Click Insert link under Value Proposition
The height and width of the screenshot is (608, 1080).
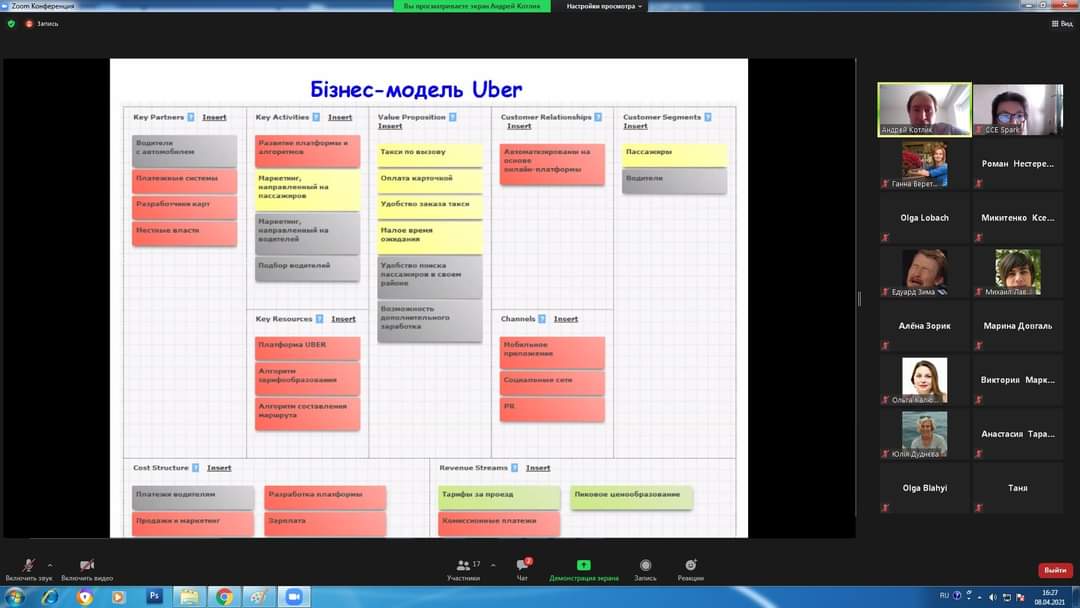(x=390, y=126)
